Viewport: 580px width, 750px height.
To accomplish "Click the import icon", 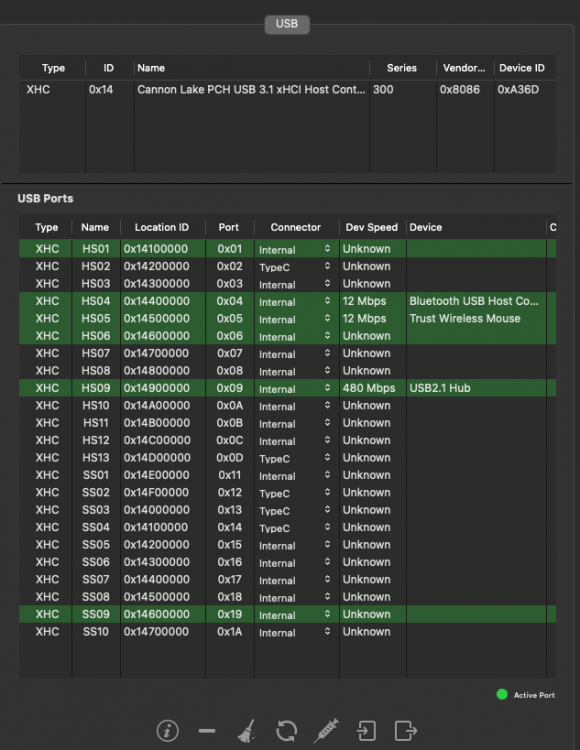I will [x=366, y=731].
